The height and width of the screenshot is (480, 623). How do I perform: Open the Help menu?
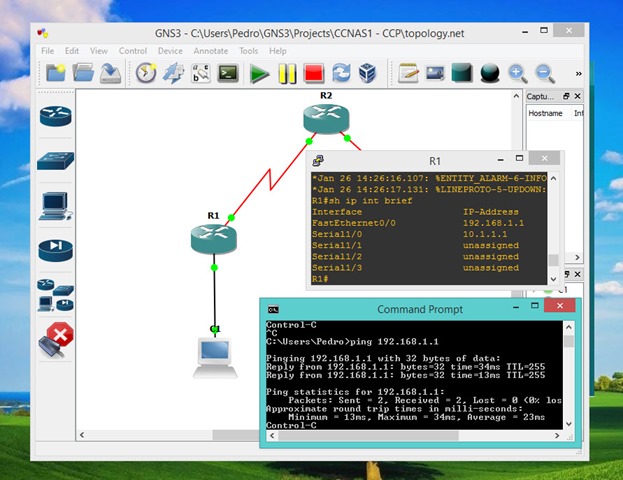277,51
